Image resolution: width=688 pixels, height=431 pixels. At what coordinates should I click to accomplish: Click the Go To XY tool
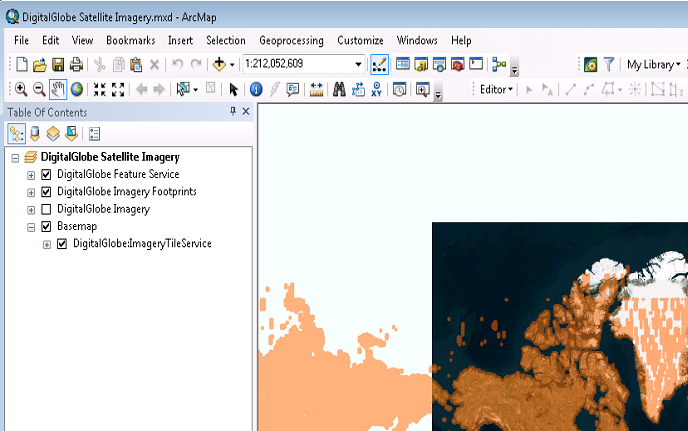point(376,89)
